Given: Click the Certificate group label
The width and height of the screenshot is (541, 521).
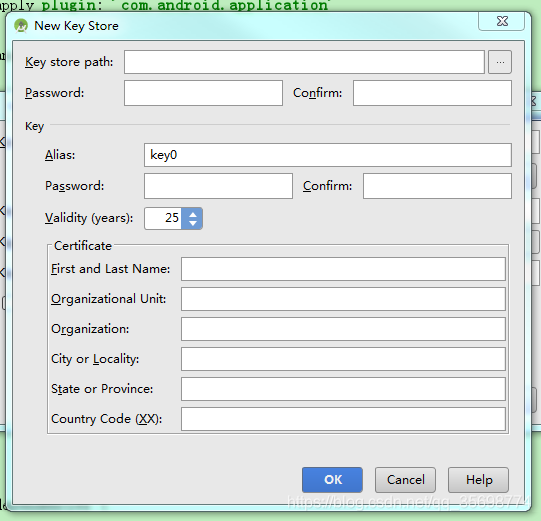Looking at the screenshot, I should coord(83,246).
